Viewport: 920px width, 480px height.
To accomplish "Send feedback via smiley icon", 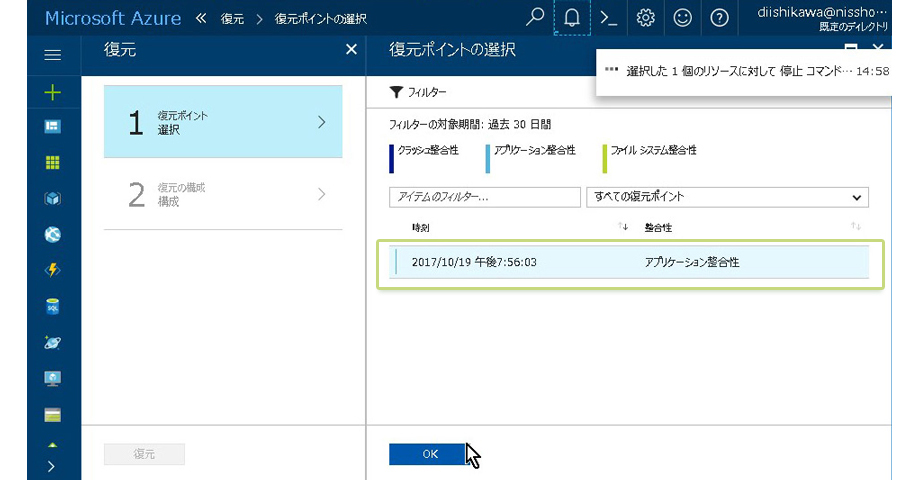I will click(682, 18).
